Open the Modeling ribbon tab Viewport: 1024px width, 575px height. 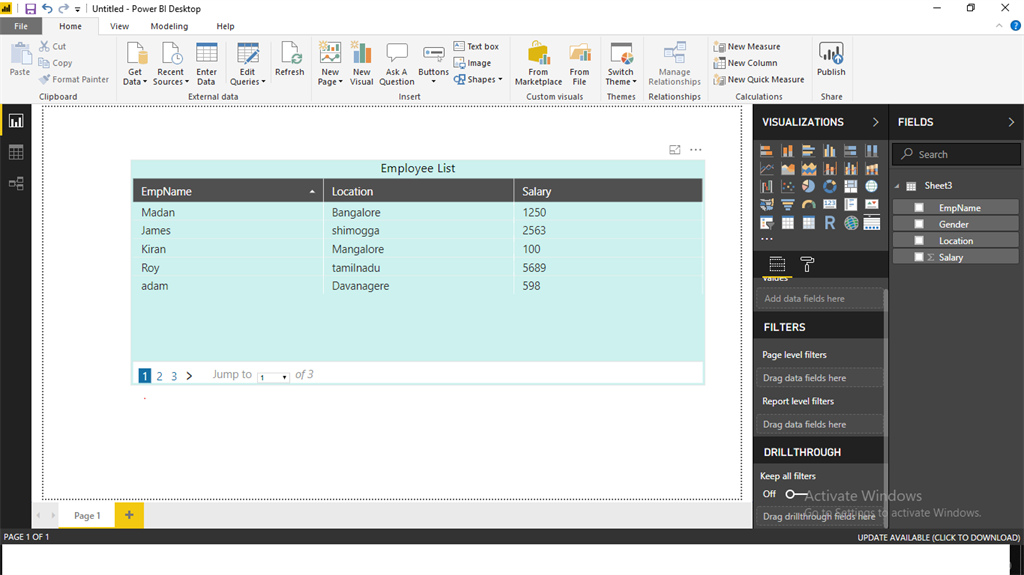[169, 26]
